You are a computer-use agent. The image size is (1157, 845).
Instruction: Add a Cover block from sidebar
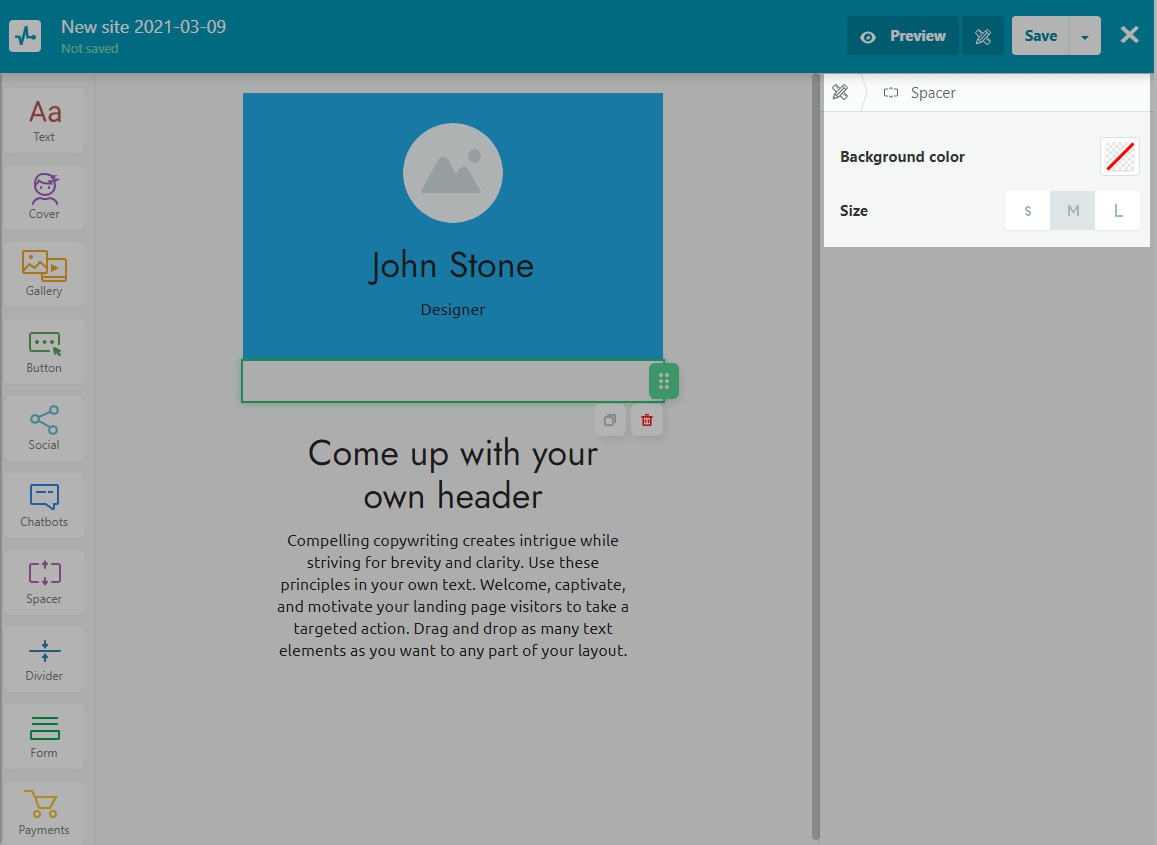tap(44, 197)
